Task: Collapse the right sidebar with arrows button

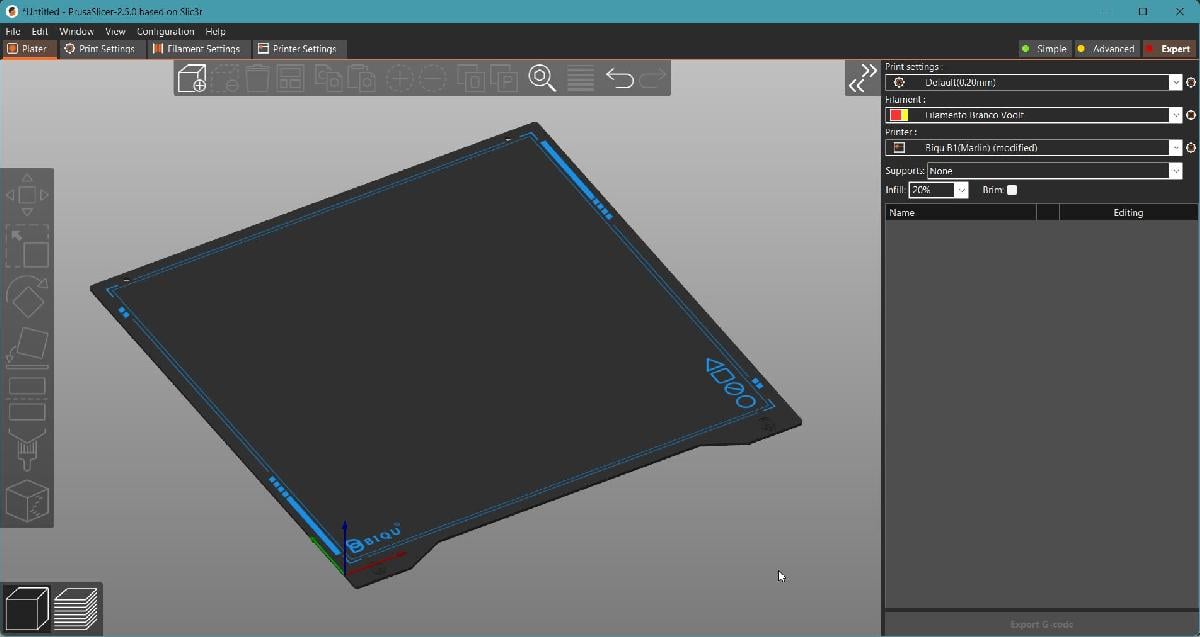Action: click(x=861, y=78)
